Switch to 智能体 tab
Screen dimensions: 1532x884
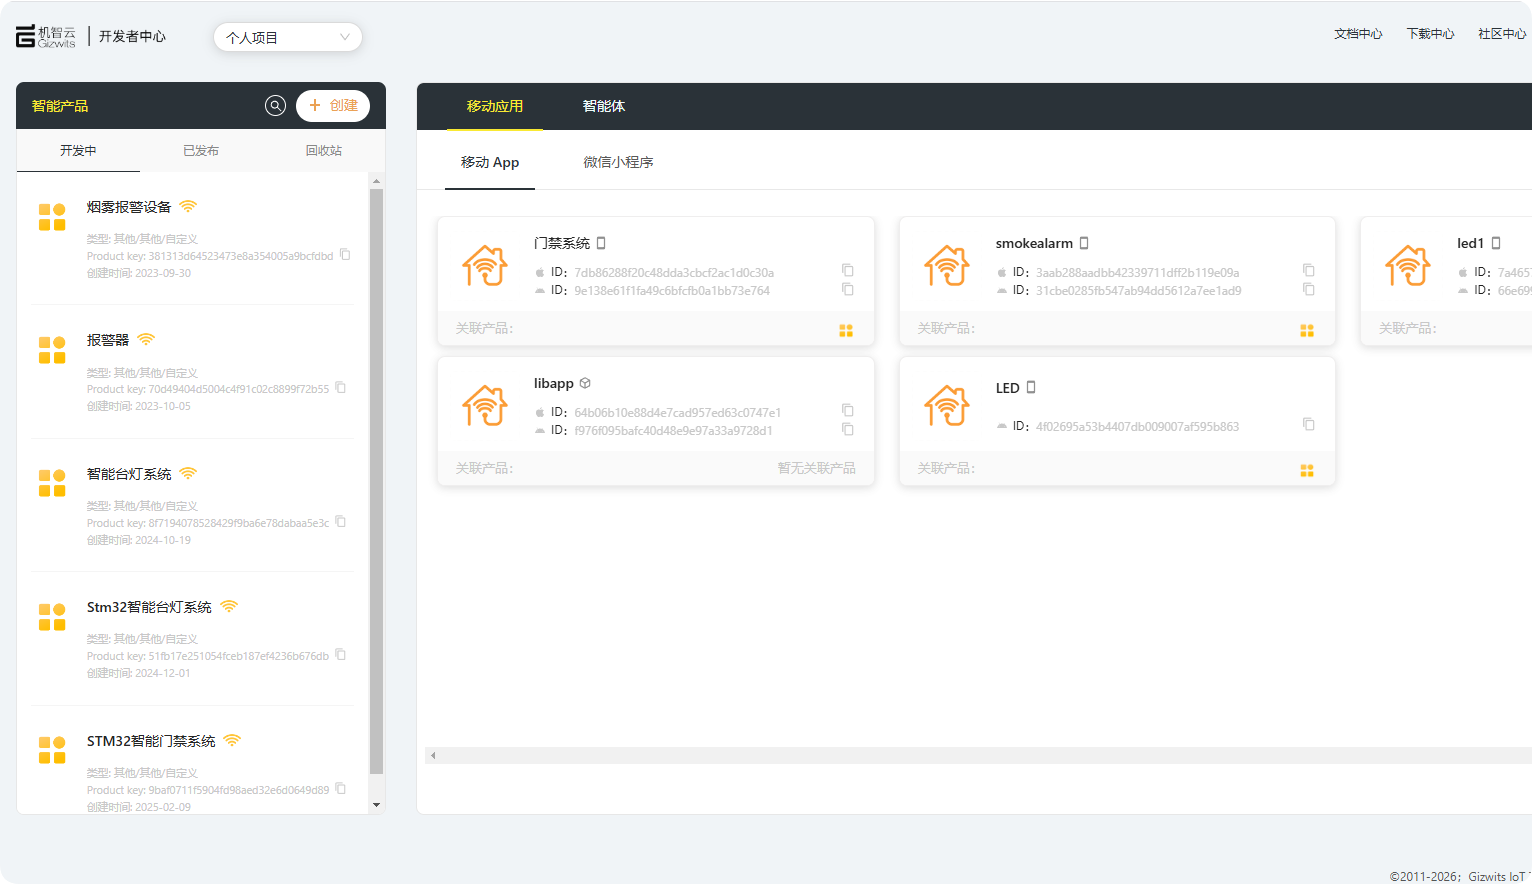point(604,106)
